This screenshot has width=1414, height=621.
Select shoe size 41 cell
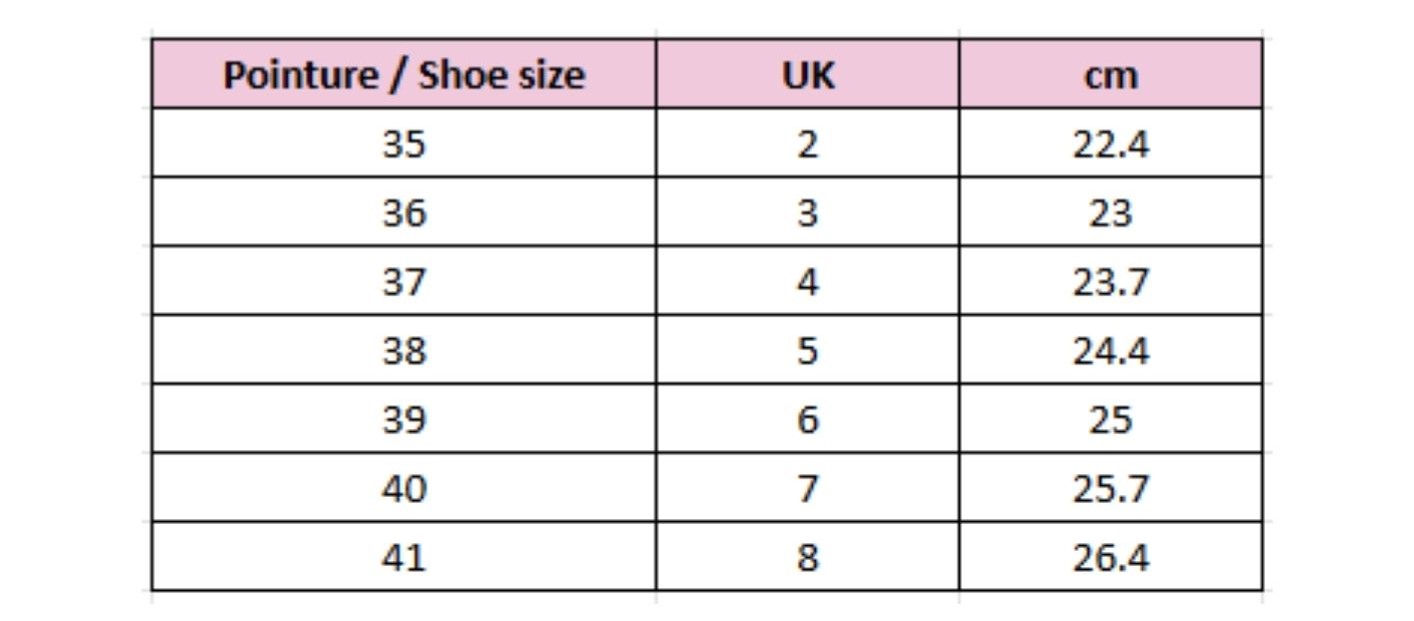pyautogui.click(x=404, y=556)
